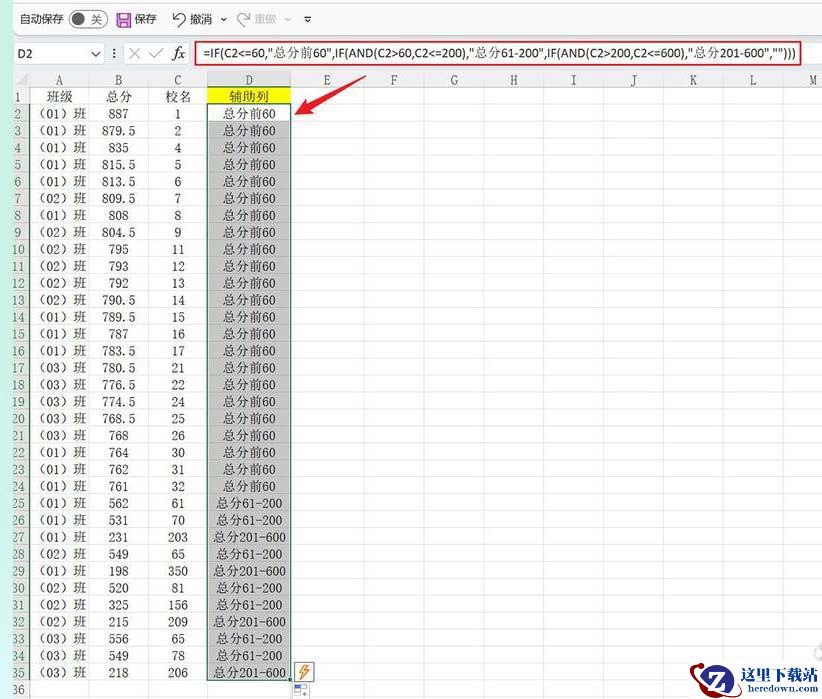Click the yellow 辅助列 header cell
Viewport: 822px width, 699px height.
[249, 96]
